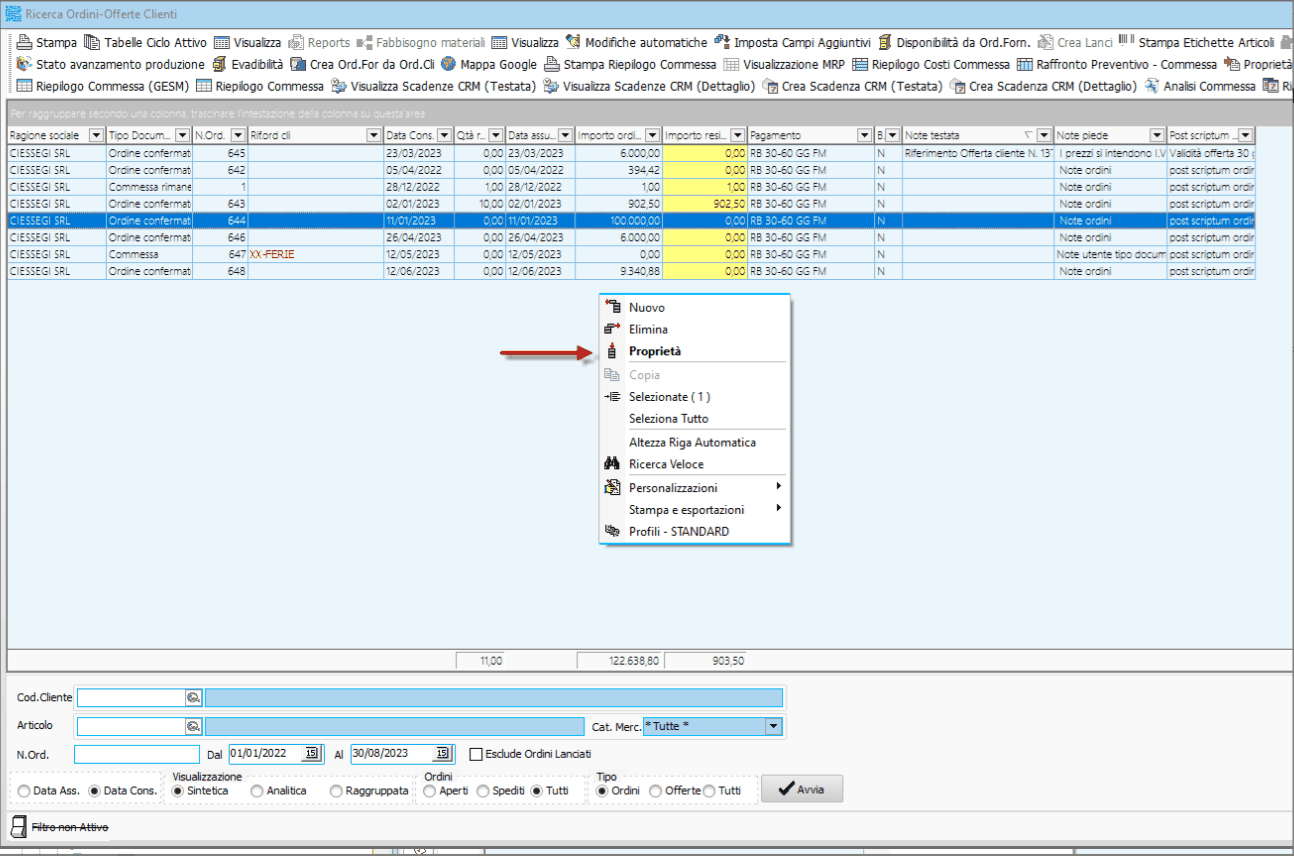Click Visualizza Scadenze CRM (Dettaglio)
Viewport: 1294px width, 856px height.
coord(649,86)
